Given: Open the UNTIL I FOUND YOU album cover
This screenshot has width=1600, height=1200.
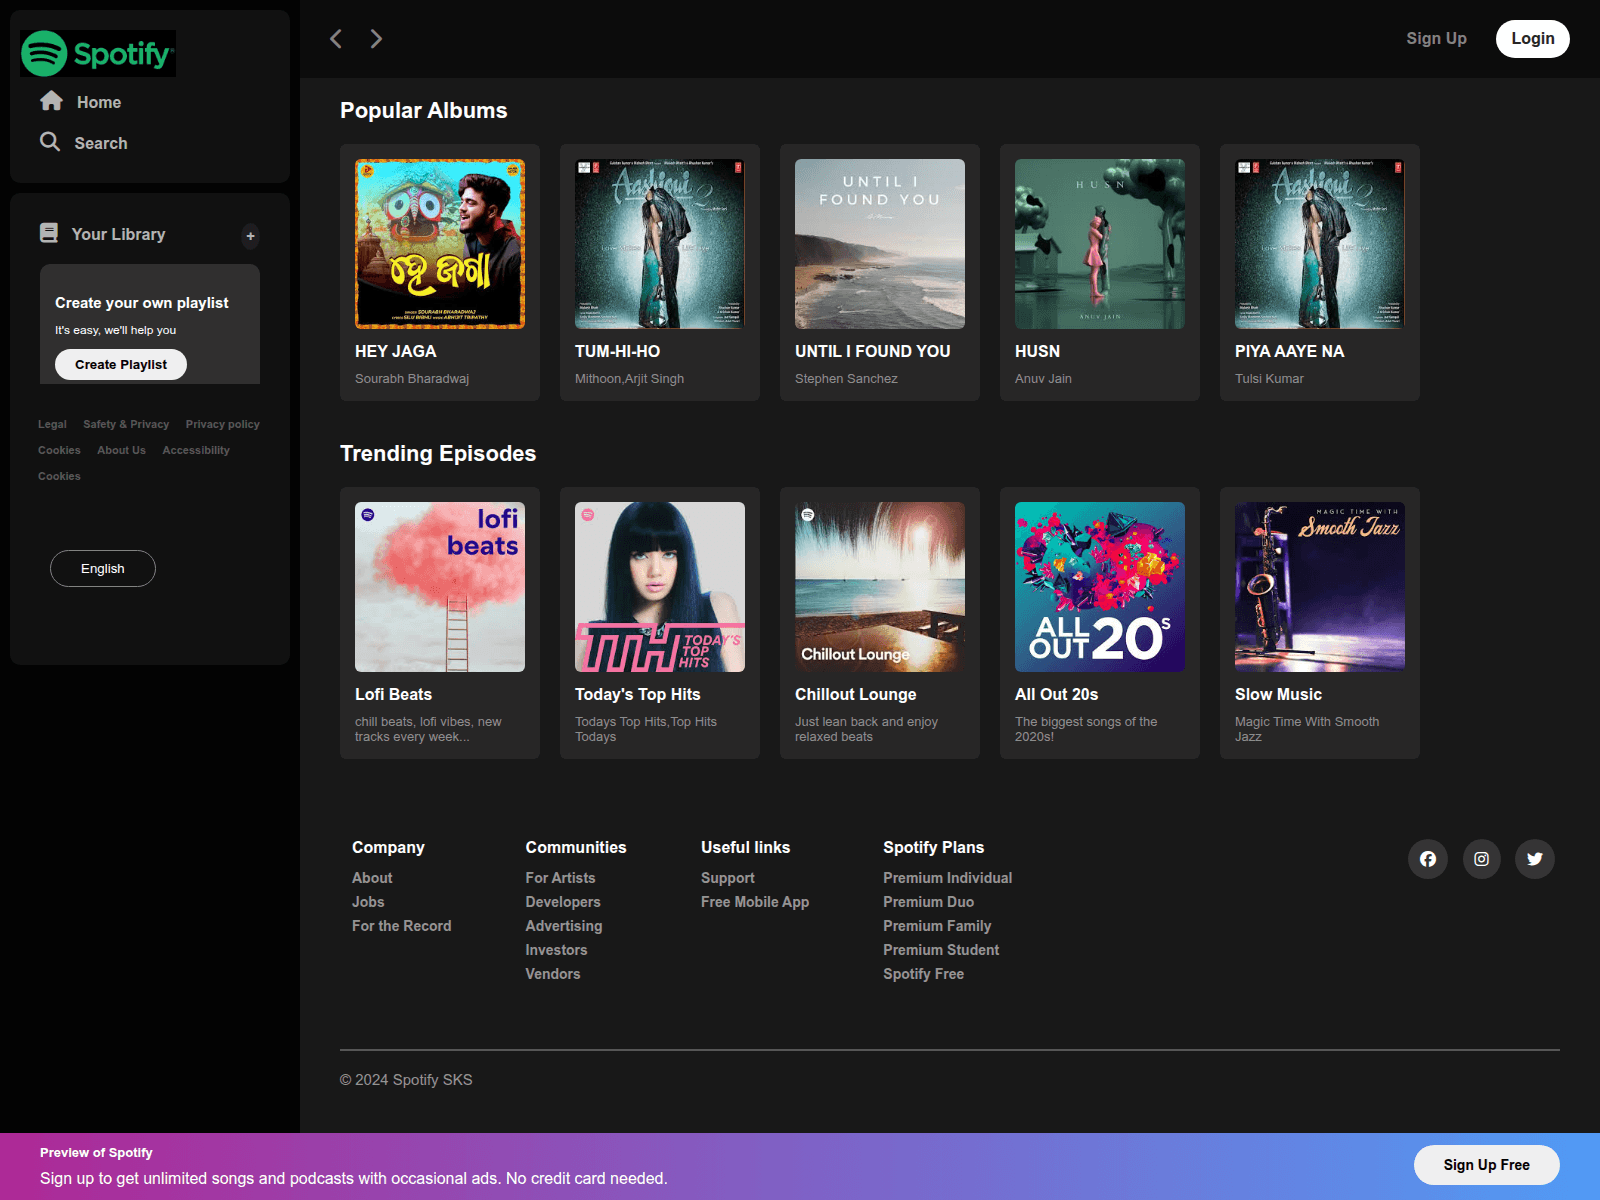Looking at the screenshot, I should pyautogui.click(x=880, y=244).
